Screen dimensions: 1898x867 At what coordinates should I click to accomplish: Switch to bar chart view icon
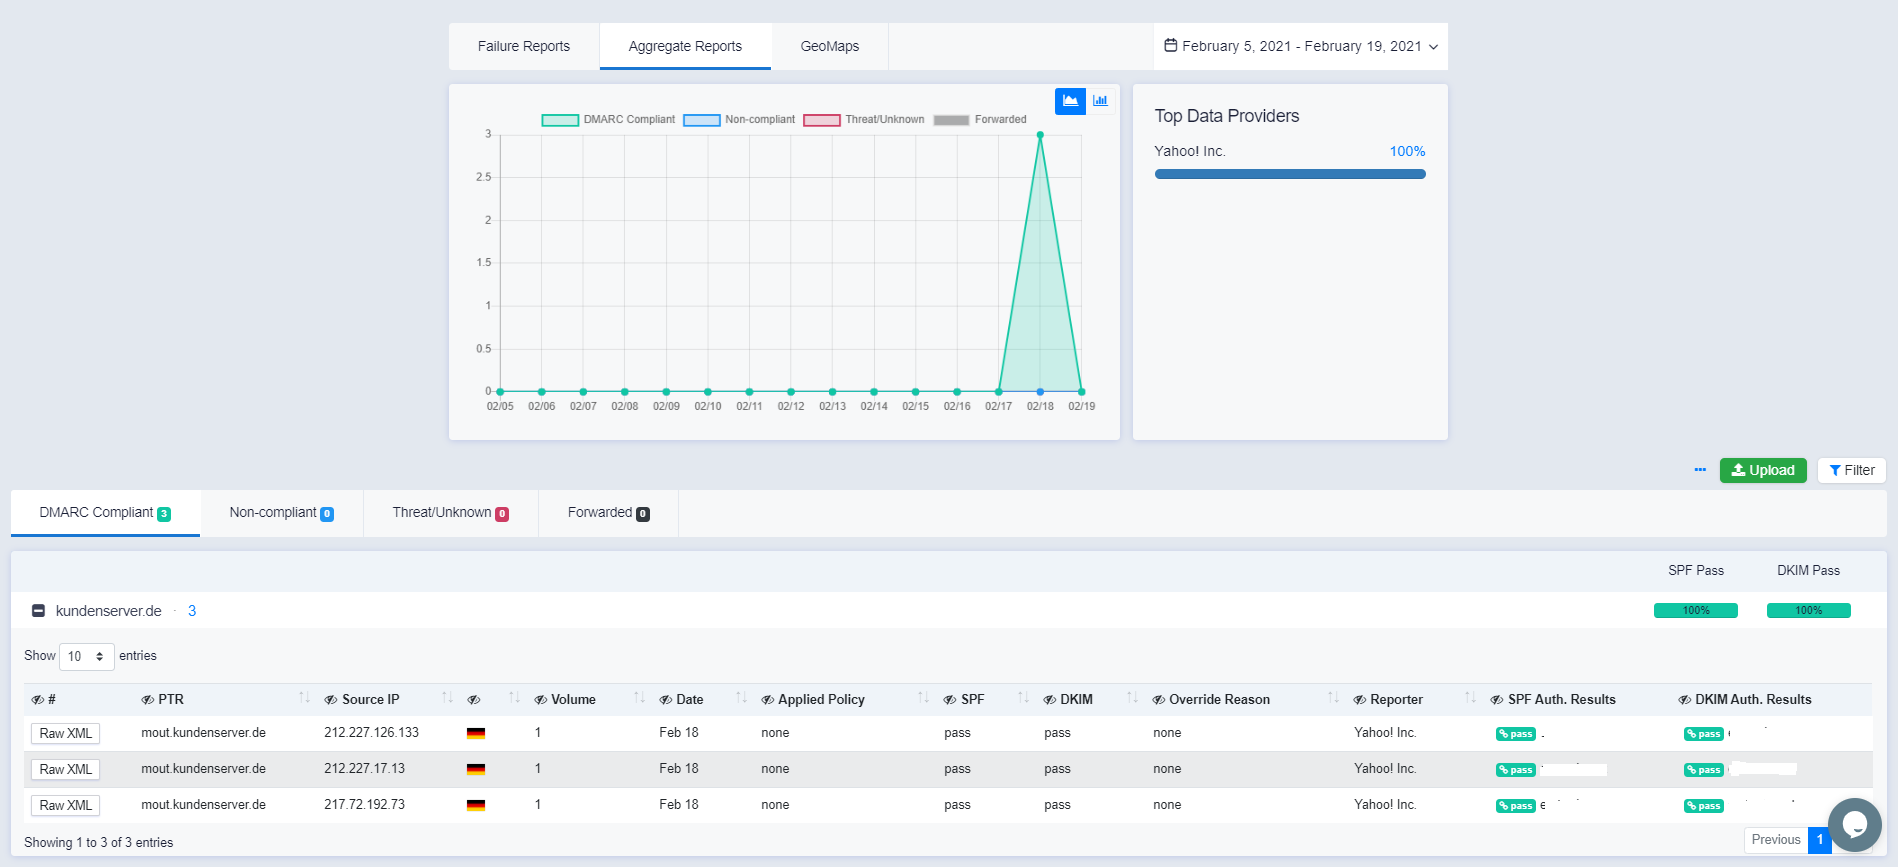coord(1100,101)
